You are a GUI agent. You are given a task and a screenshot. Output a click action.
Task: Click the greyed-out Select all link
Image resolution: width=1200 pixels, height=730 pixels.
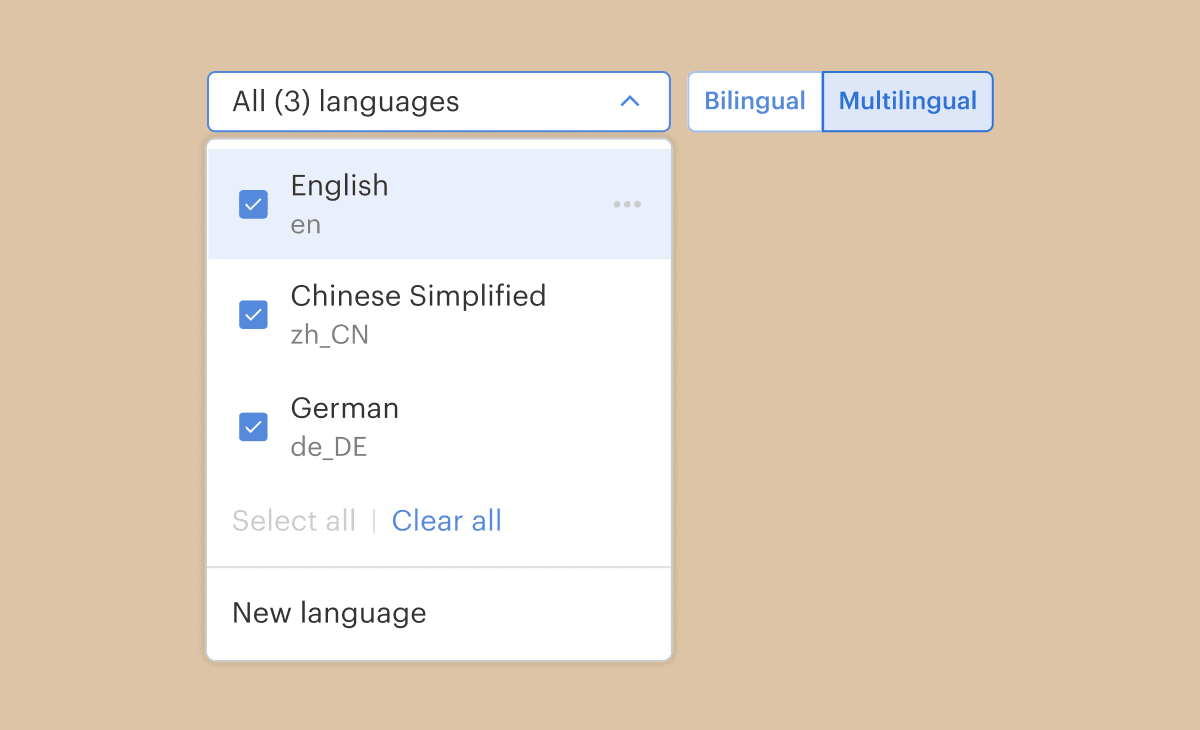pyautogui.click(x=294, y=521)
